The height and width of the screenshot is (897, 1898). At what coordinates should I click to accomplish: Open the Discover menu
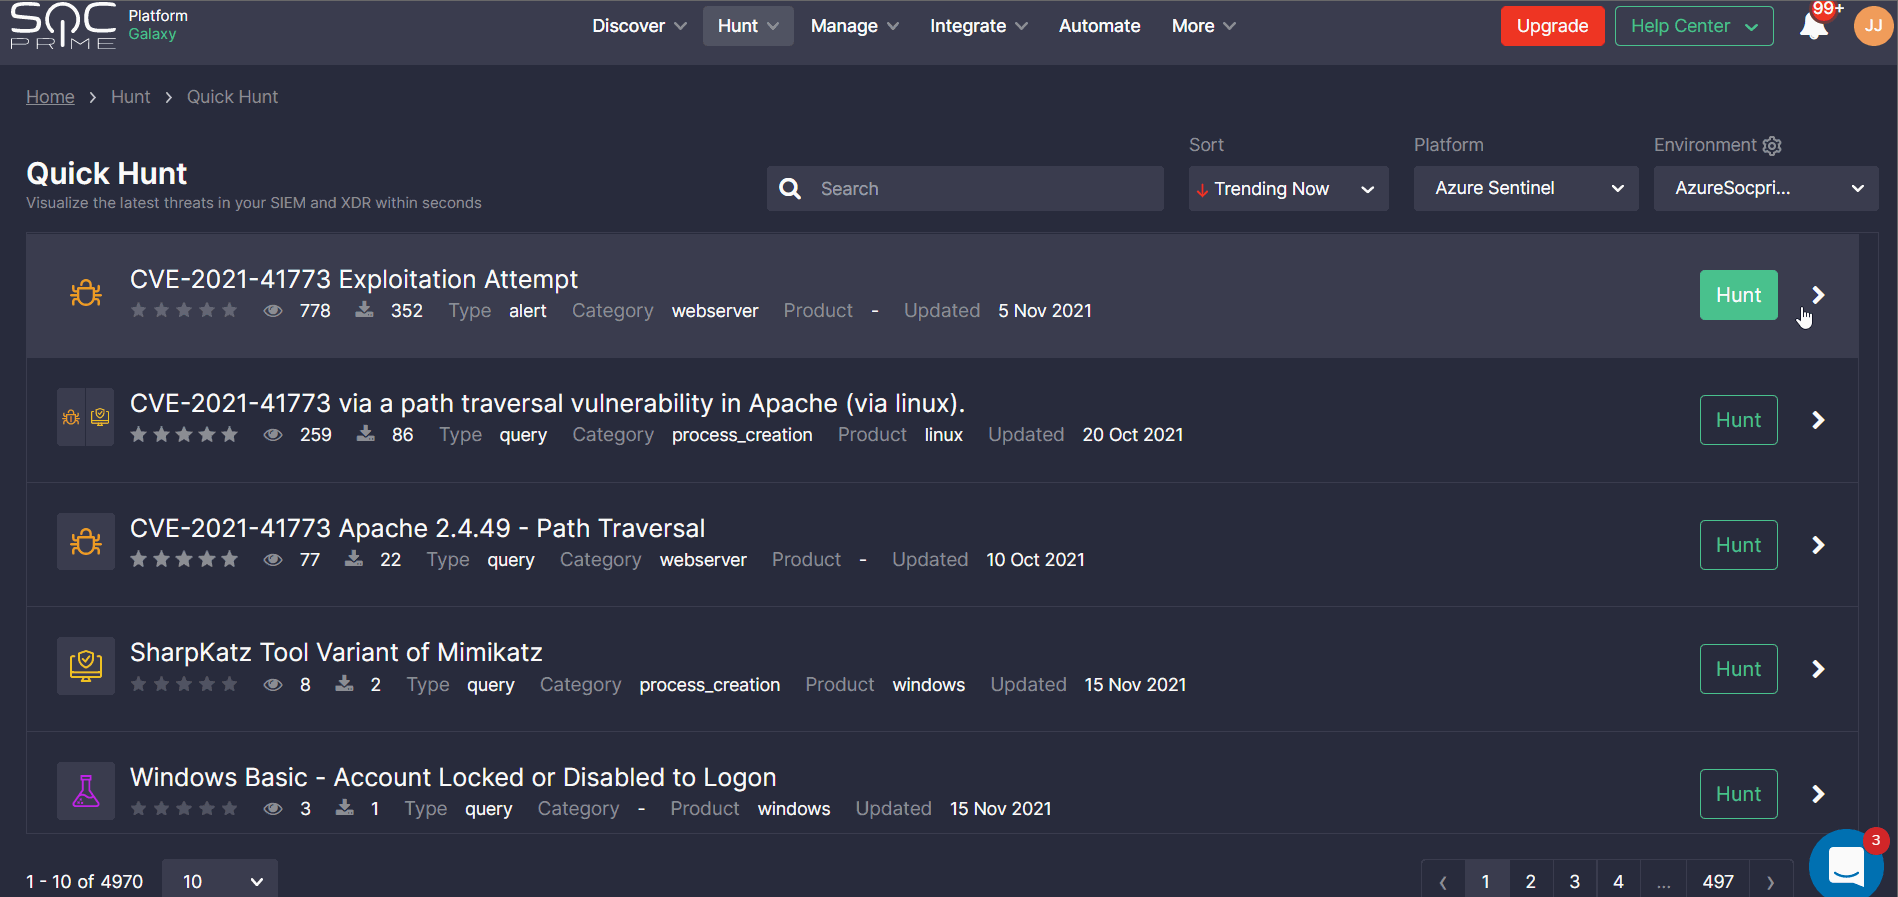pyautogui.click(x=639, y=26)
